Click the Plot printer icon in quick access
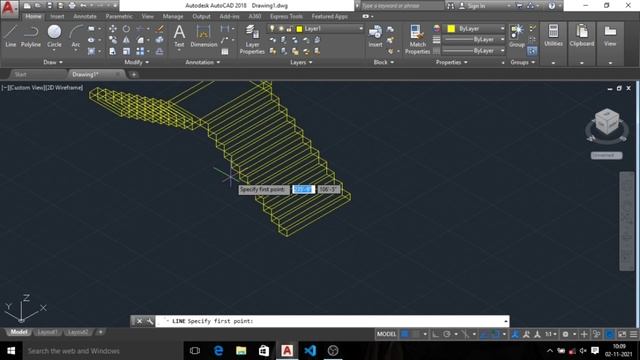The width and height of the screenshot is (640, 360). click(72, 6)
